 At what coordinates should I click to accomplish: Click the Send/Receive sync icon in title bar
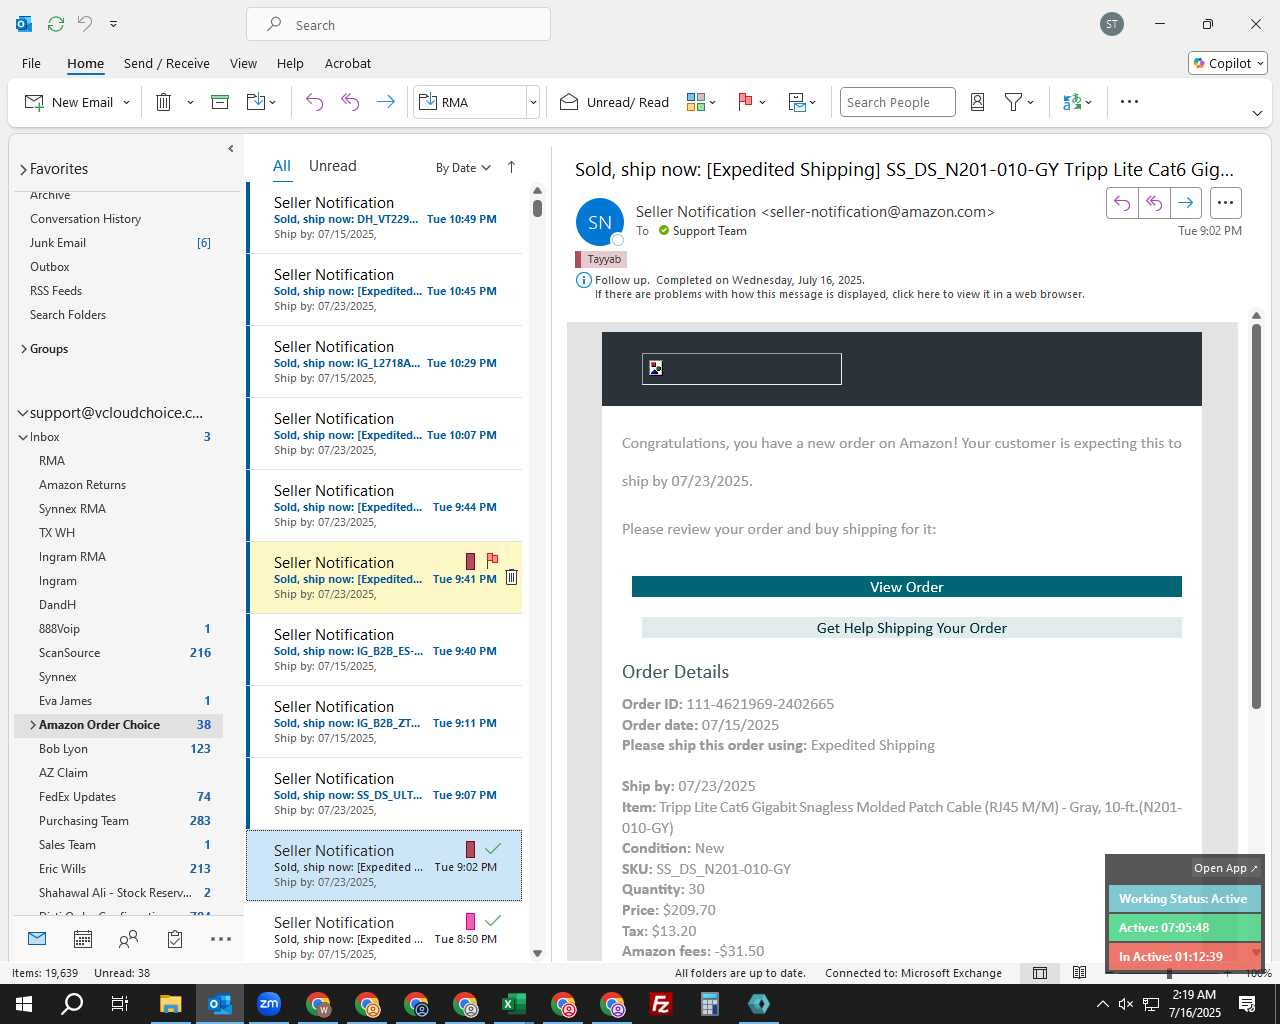(56, 23)
